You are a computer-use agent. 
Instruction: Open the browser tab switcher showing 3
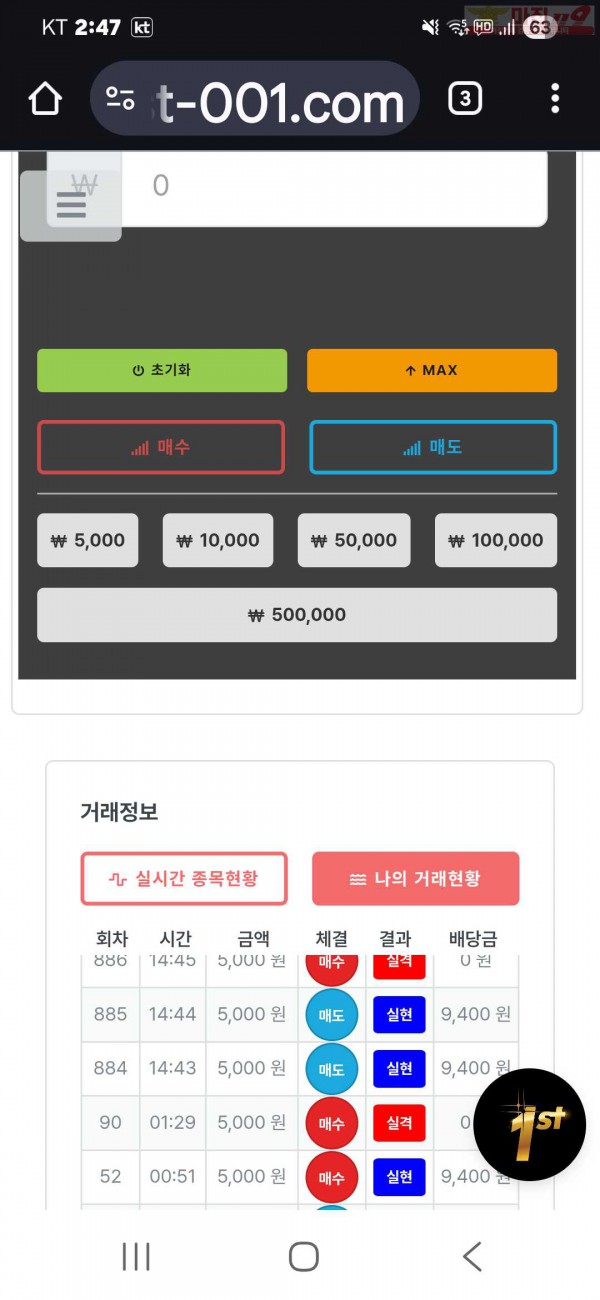pyautogui.click(x=464, y=97)
